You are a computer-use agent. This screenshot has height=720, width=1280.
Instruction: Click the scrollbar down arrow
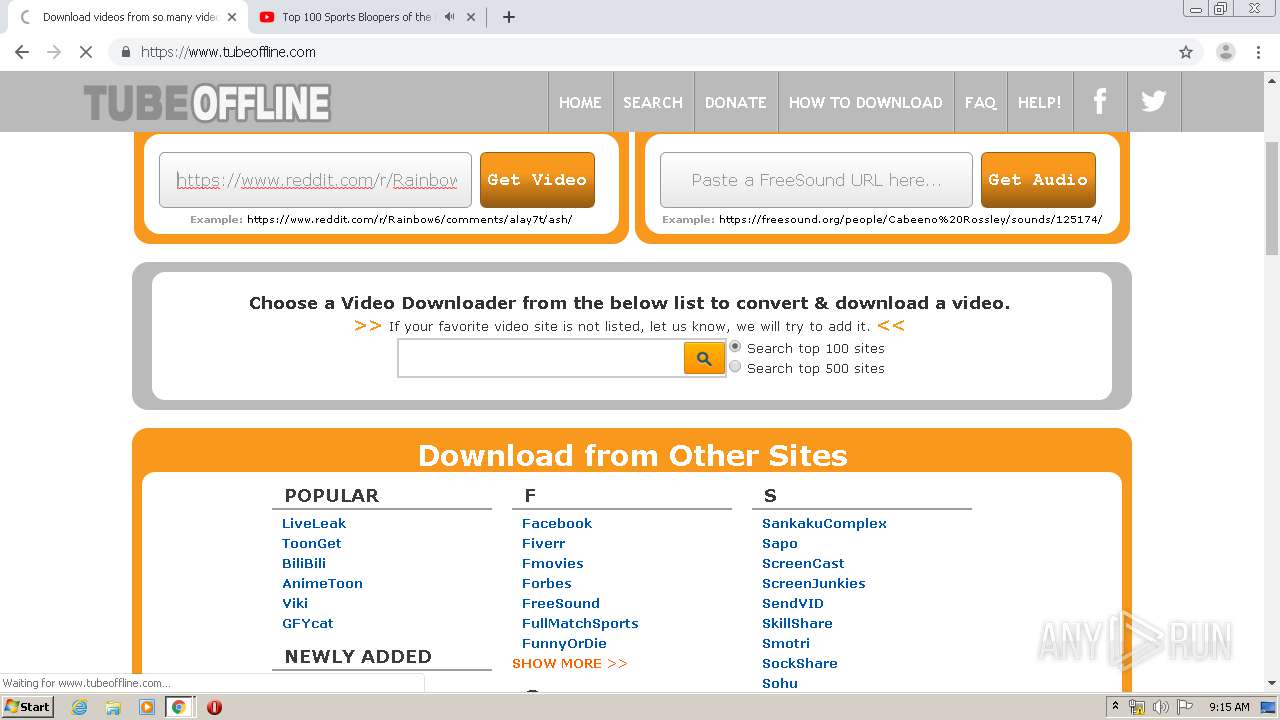[1272, 683]
